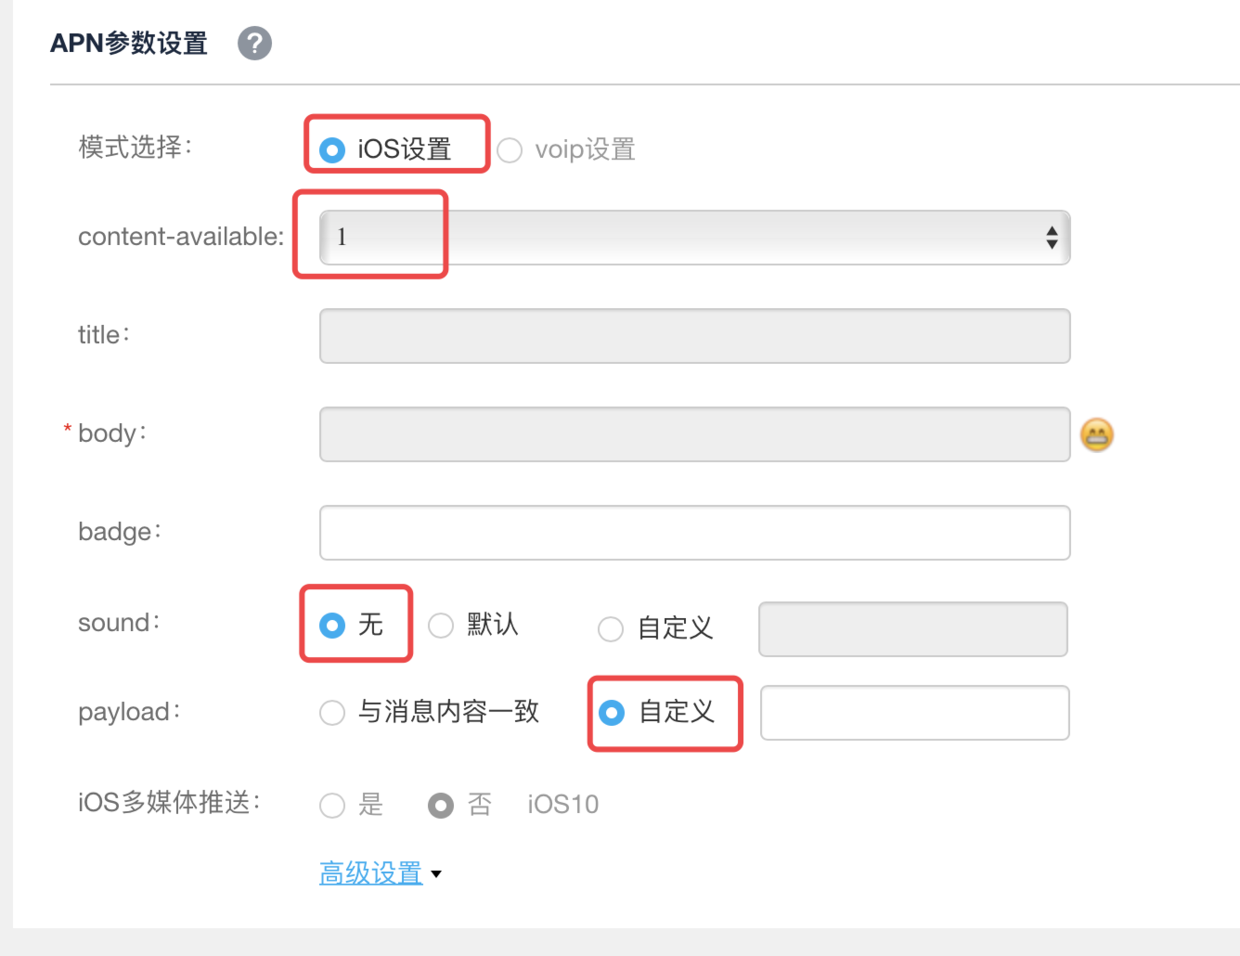Set sound to 无
Image resolution: width=1240 pixels, height=956 pixels.
click(331, 625)
